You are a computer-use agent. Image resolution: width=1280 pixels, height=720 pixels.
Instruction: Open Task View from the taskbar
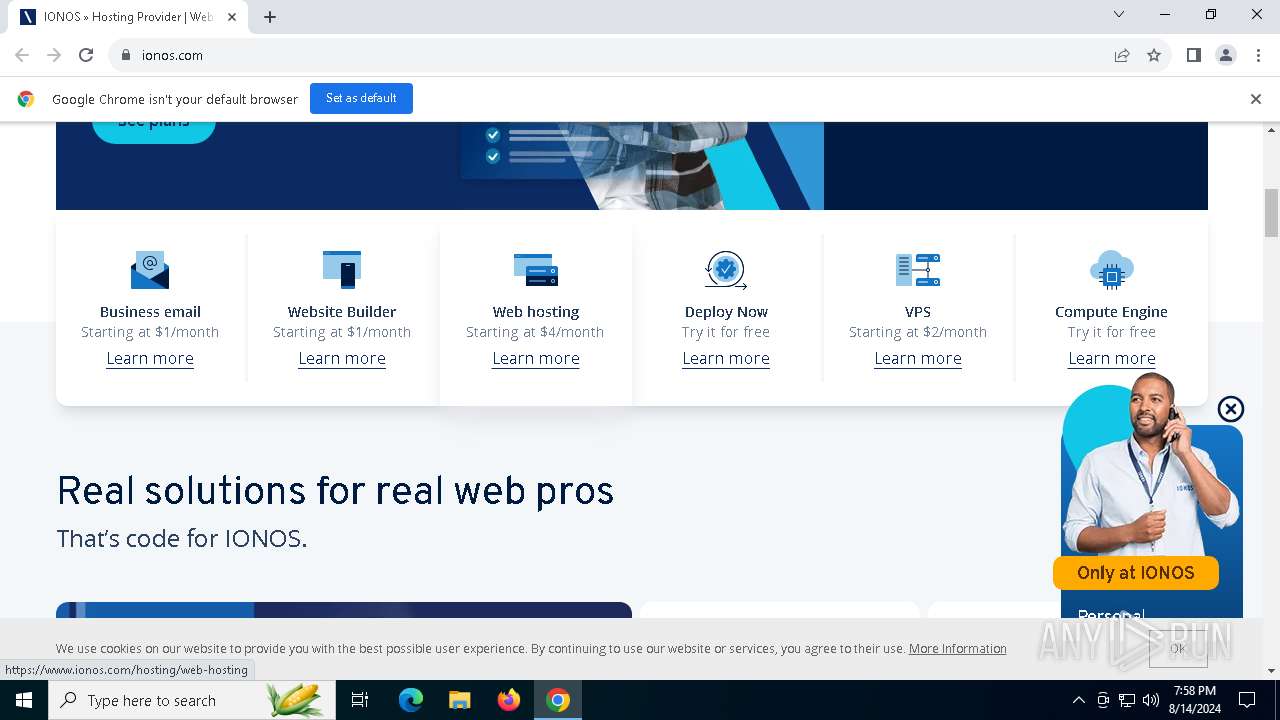[x=360, y=700]
